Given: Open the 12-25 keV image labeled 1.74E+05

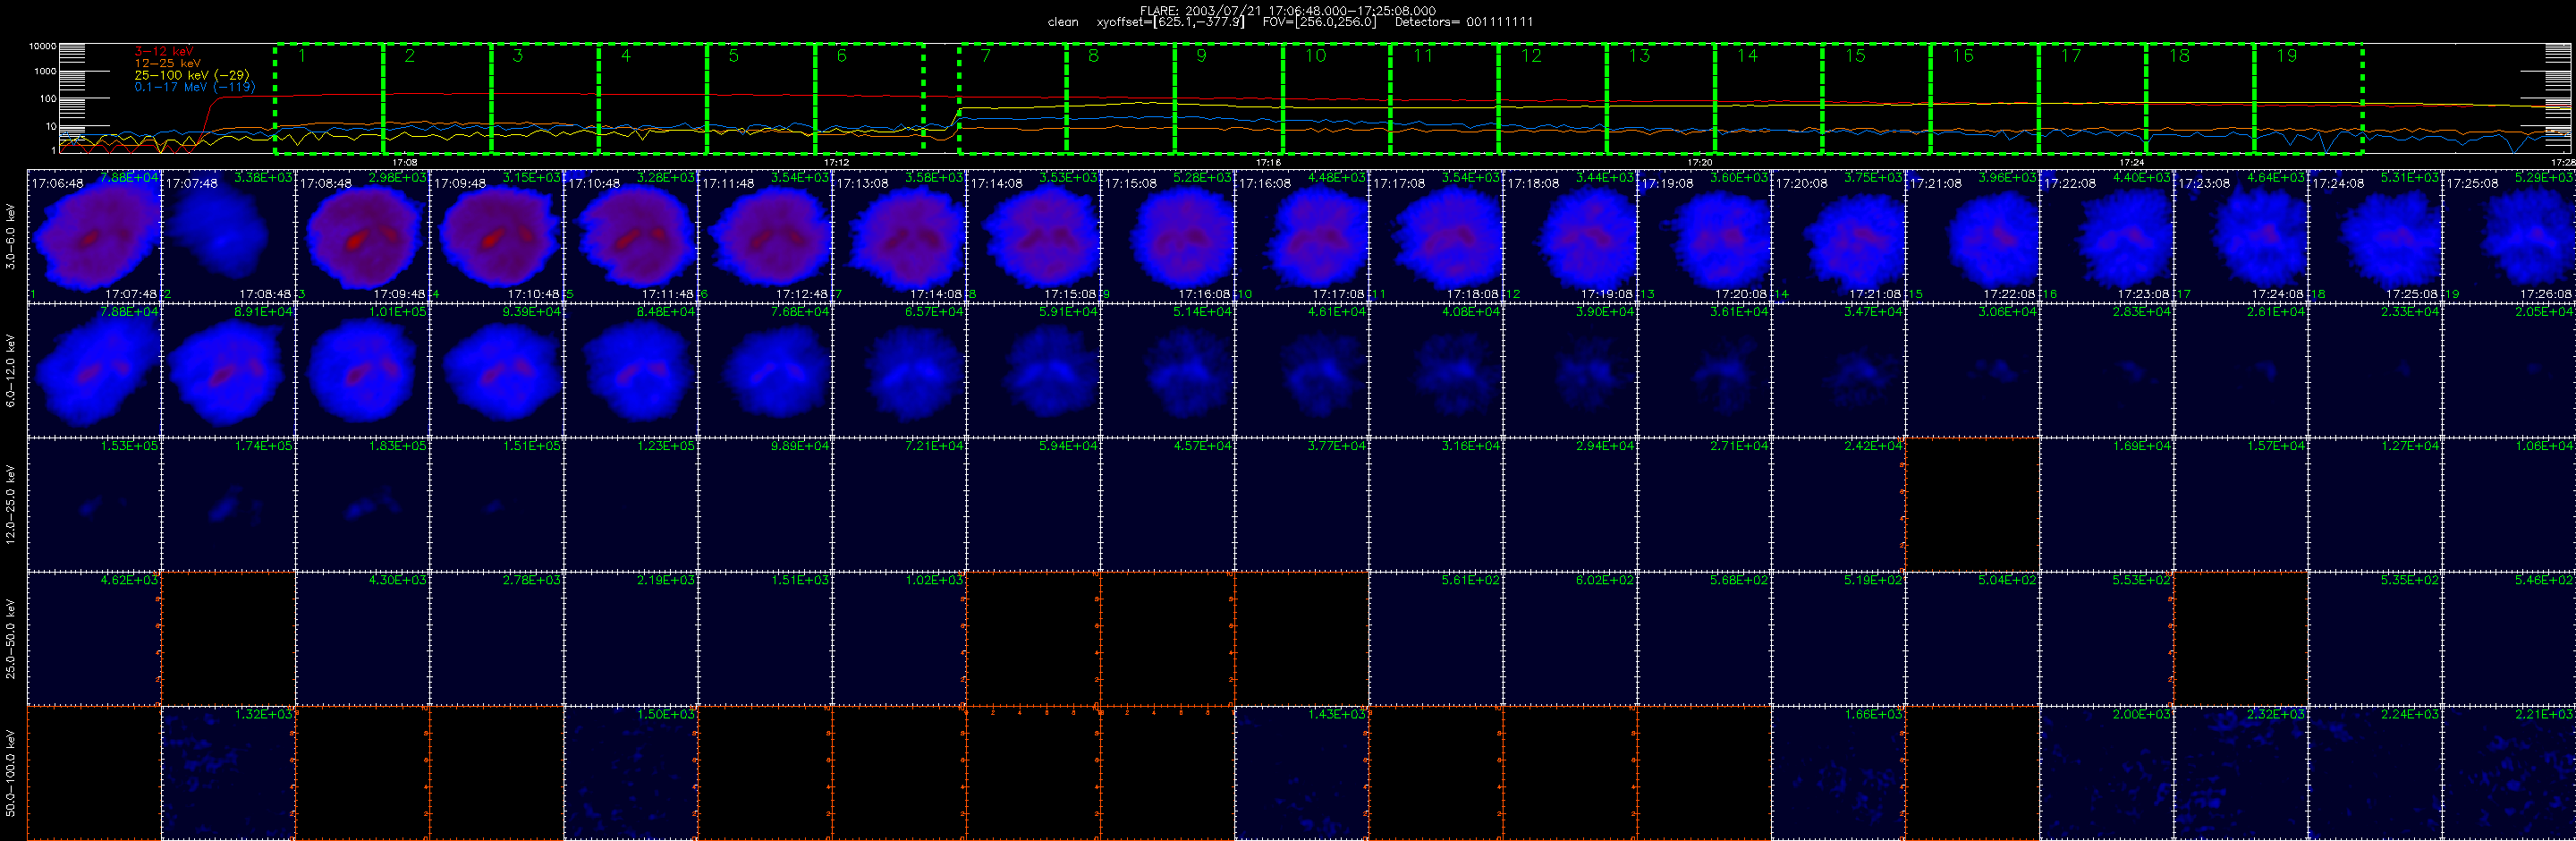Looking at the screenshot, I should (229, 504).
